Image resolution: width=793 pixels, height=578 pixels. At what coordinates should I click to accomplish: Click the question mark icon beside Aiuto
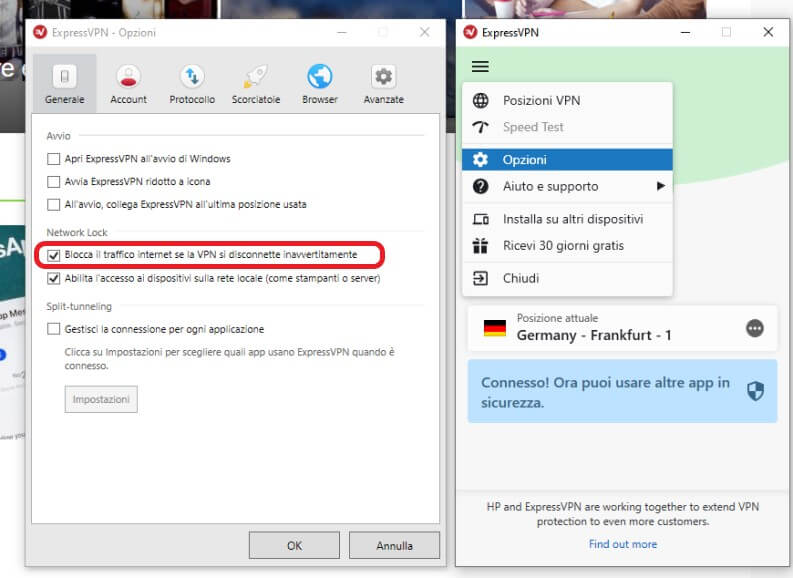(480, 186)
